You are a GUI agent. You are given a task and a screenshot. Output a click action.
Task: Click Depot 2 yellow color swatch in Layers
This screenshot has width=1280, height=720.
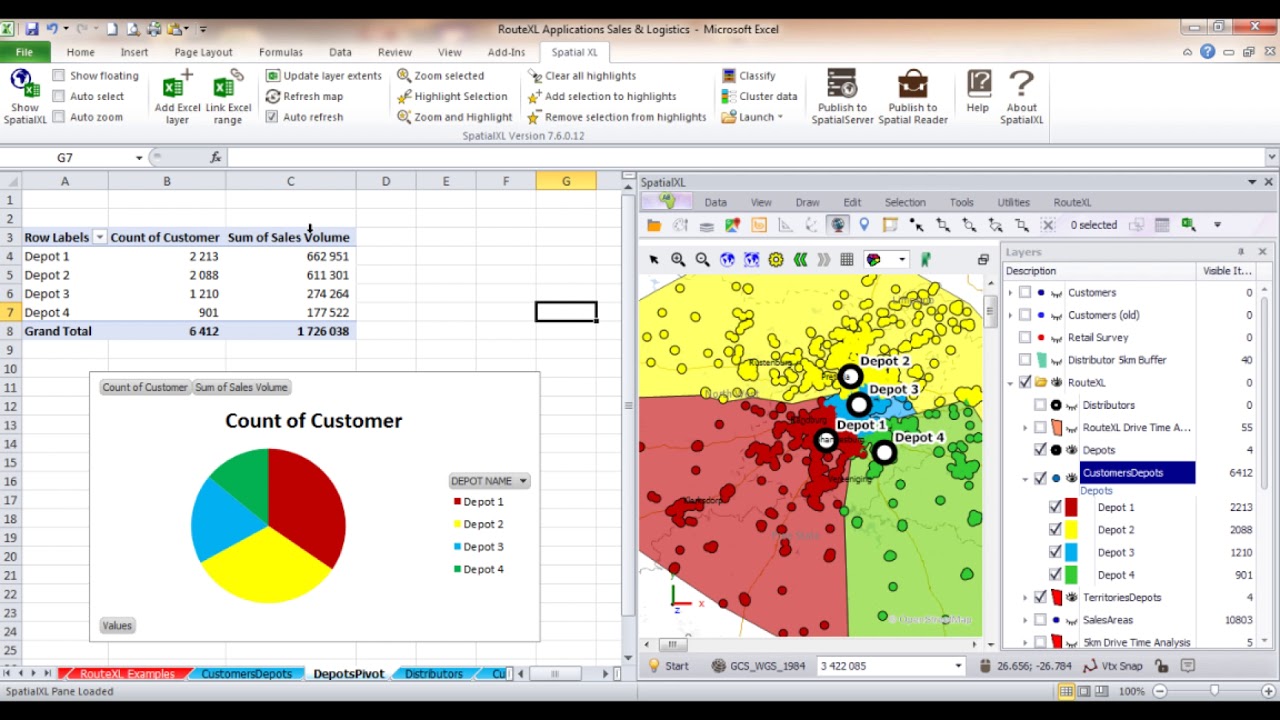point(1071,530)
